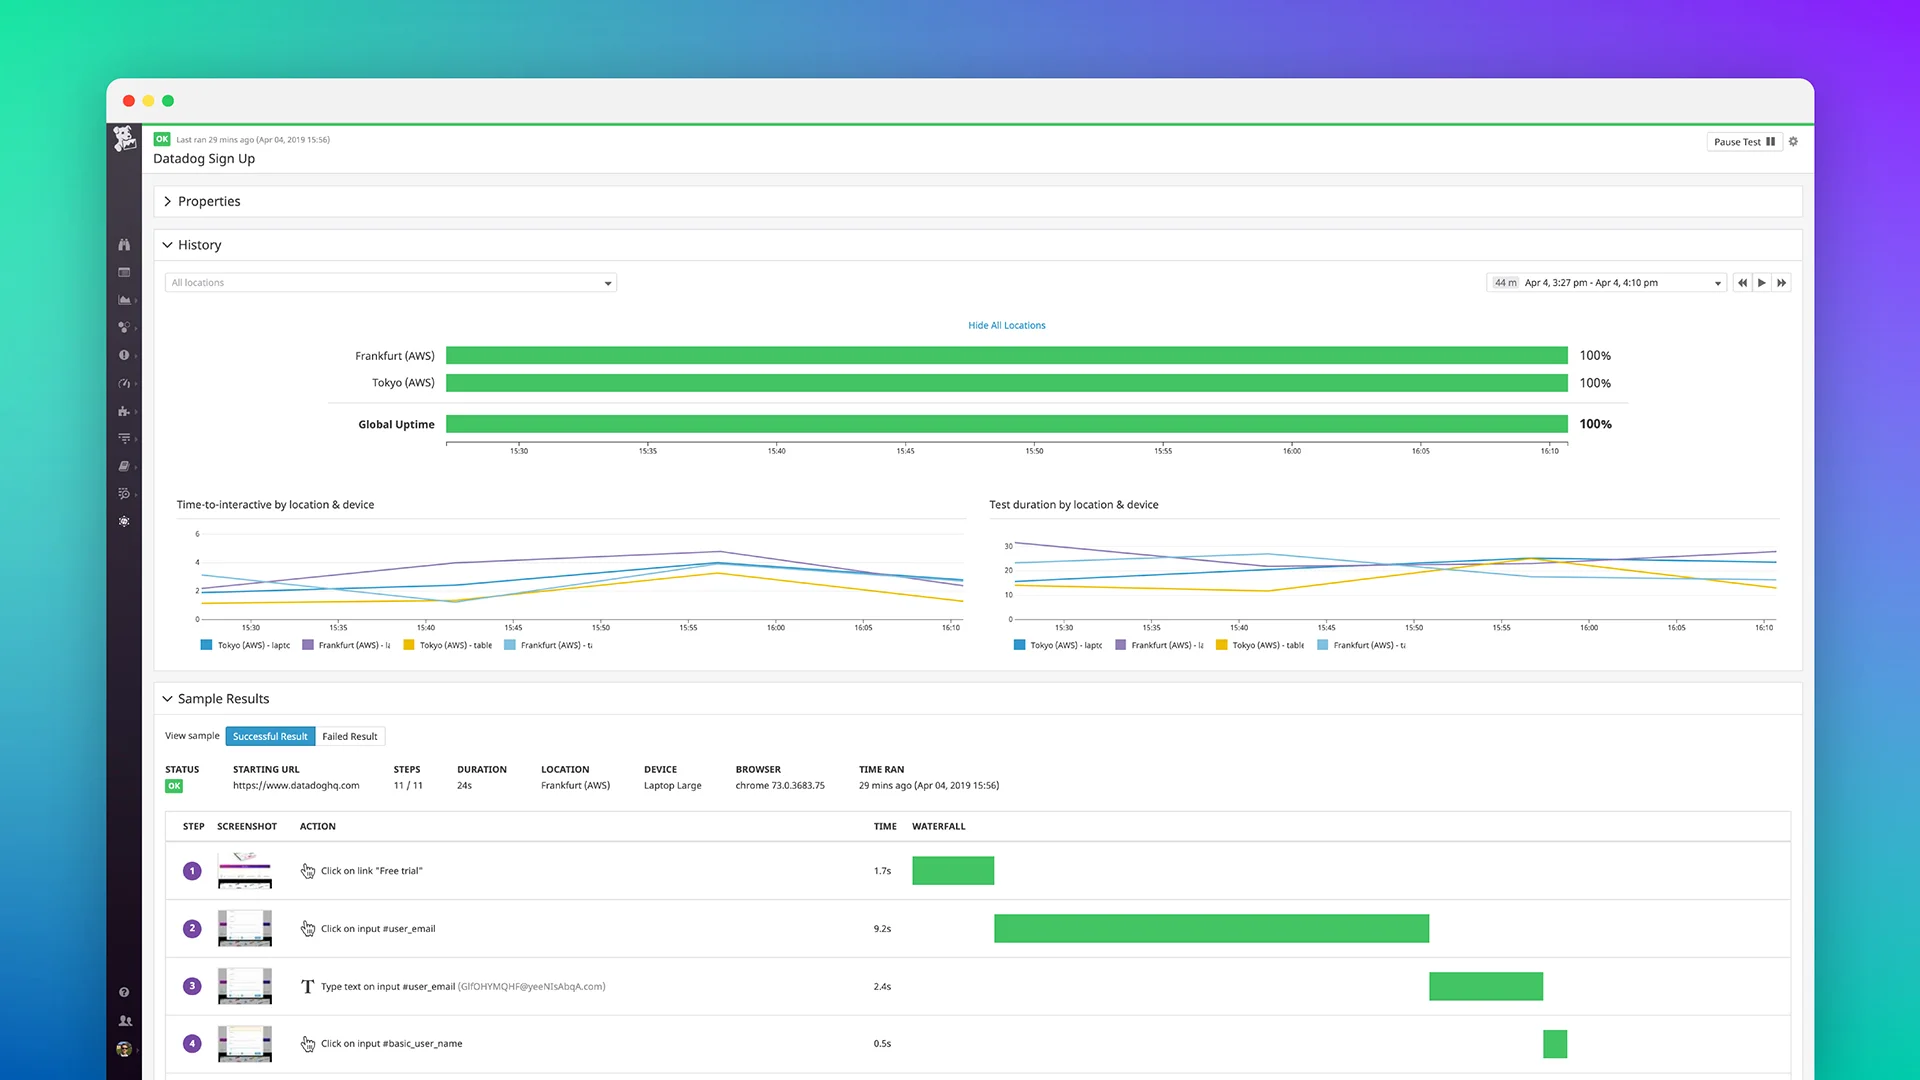This screenshot has height=1080, width=1920.
Task: Open the Help question-mark icon
Action: coord(124,991)
